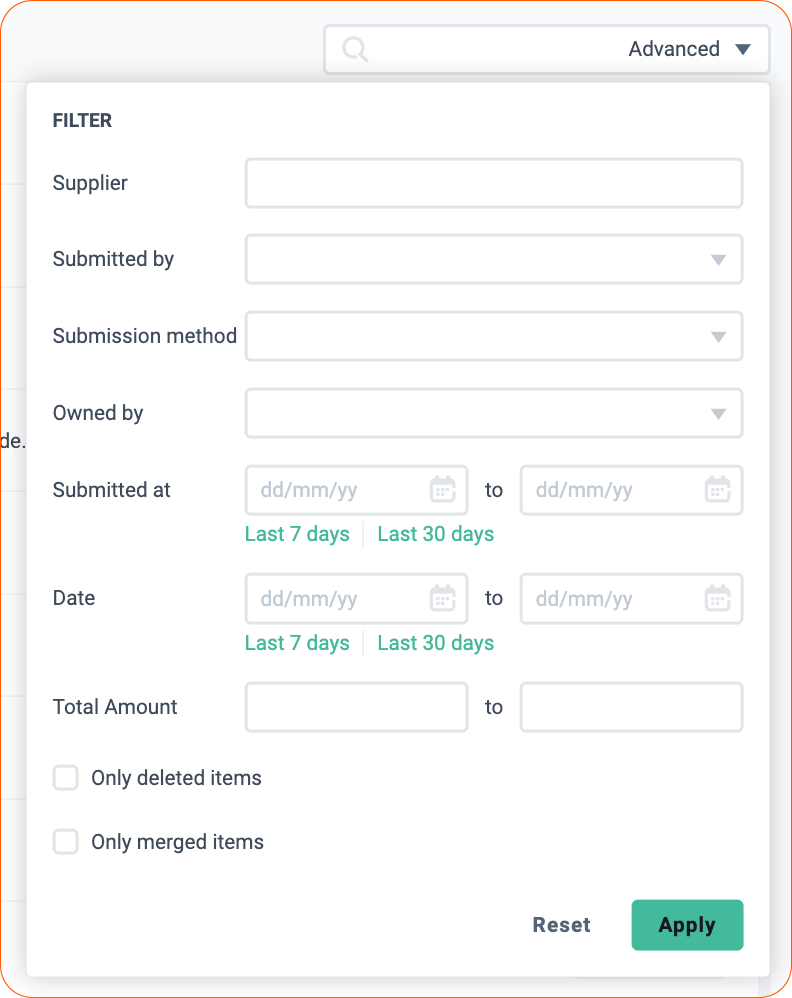This screenshot has width=792, height=998.
Task: Open Date start calendar icon
Action: tap(442, 598)
